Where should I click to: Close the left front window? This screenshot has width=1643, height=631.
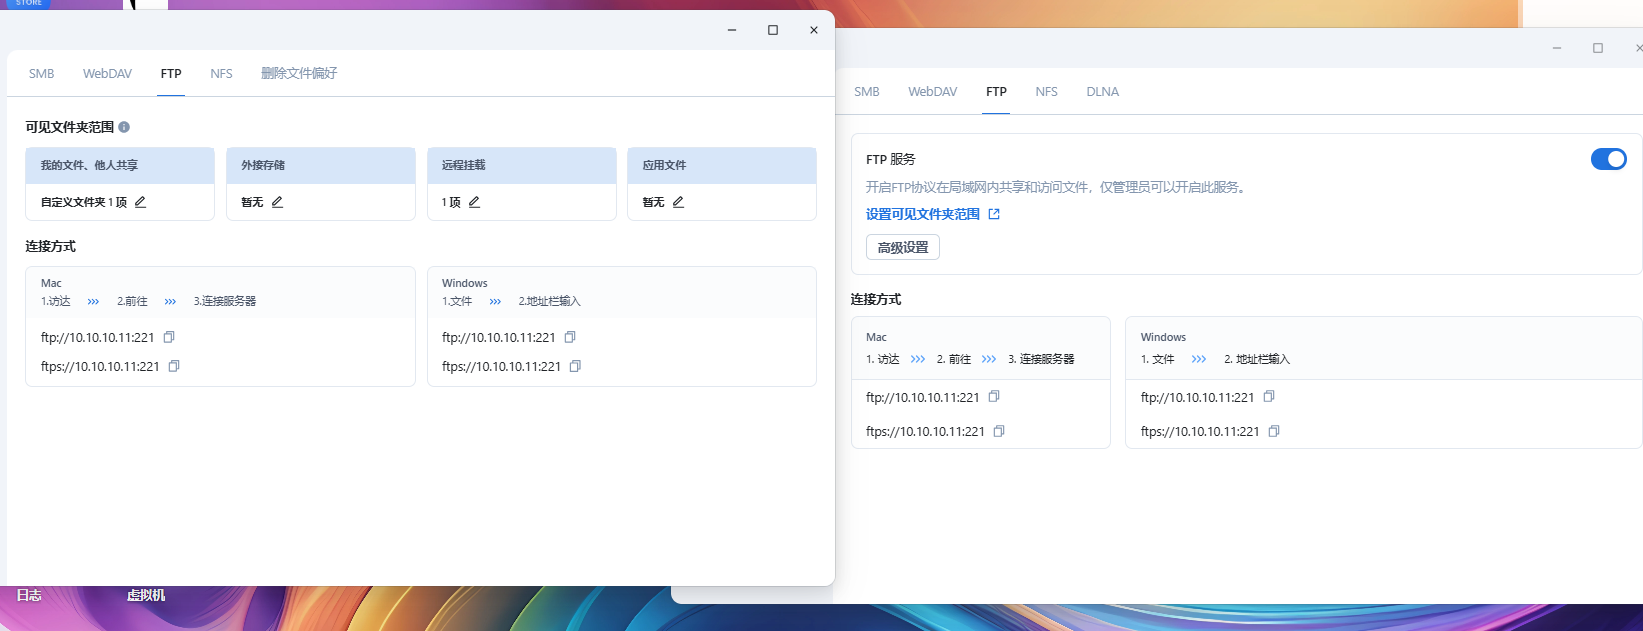[814, 30]
